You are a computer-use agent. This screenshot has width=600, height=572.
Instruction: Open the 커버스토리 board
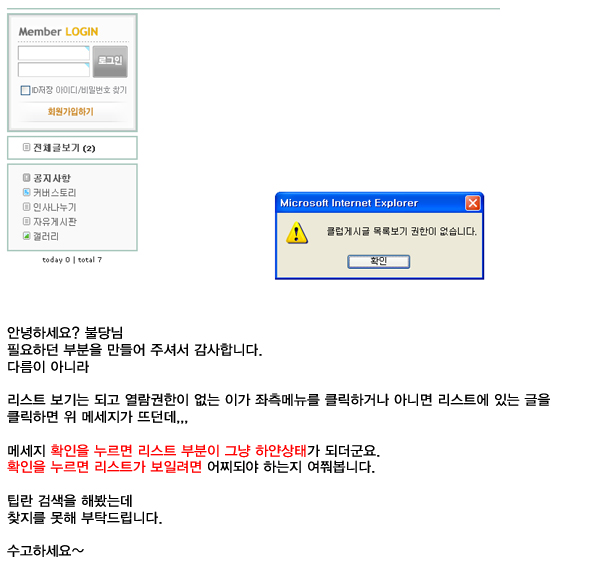[55, 192]
